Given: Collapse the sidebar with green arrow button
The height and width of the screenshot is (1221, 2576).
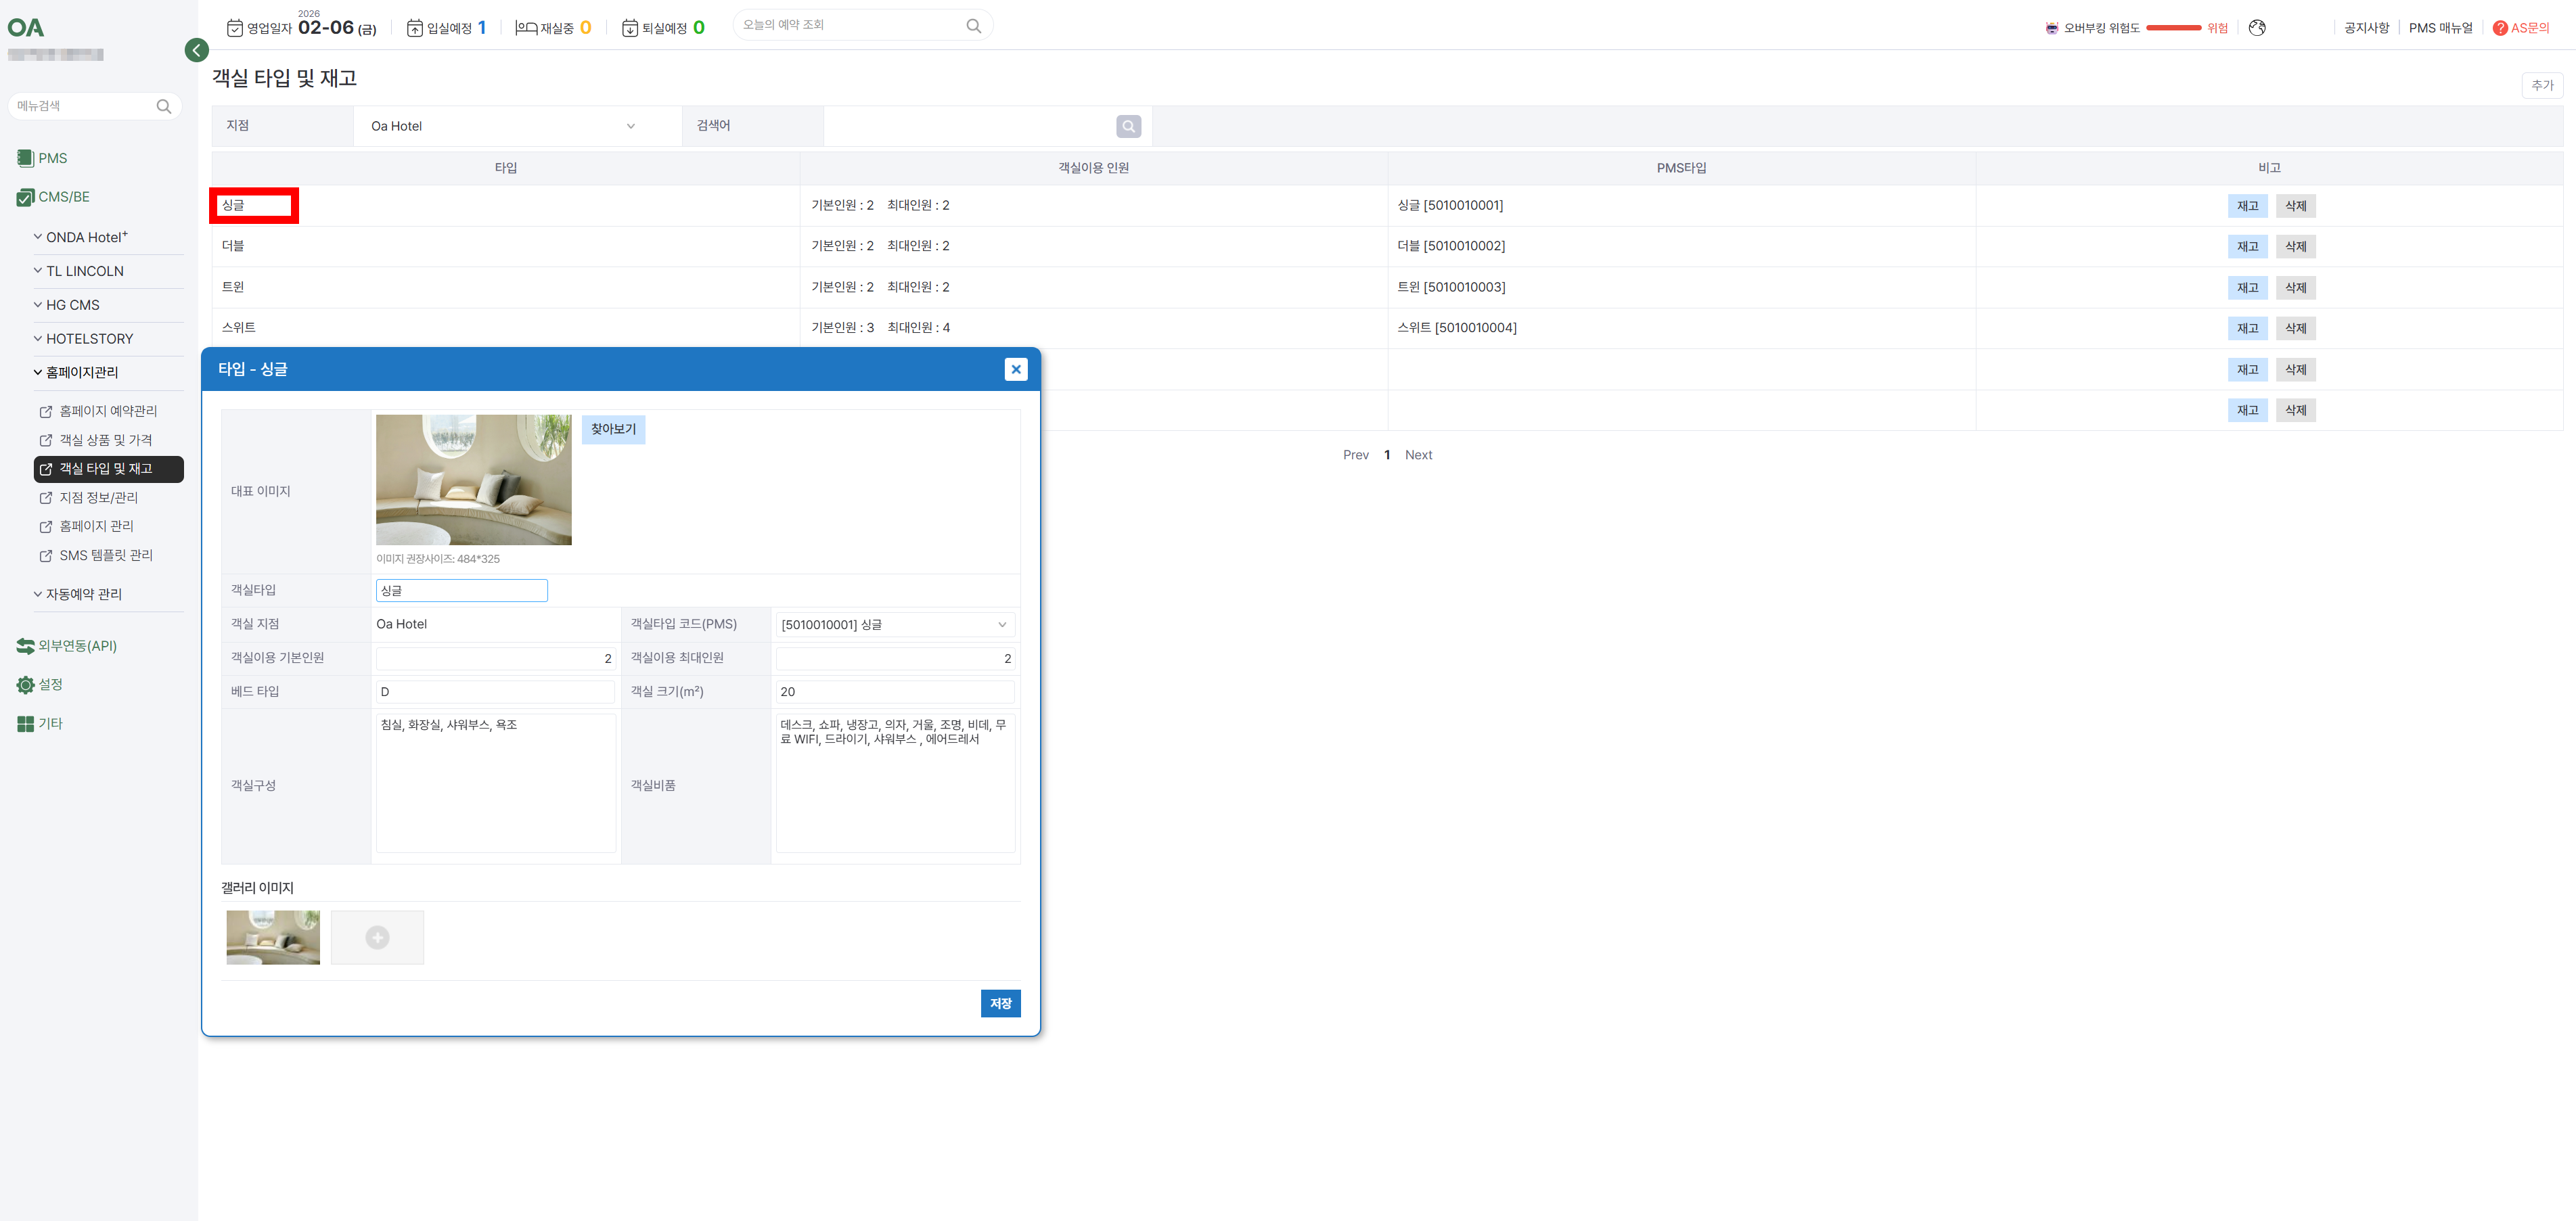Looking at the screenshot, I should (197, 50).
